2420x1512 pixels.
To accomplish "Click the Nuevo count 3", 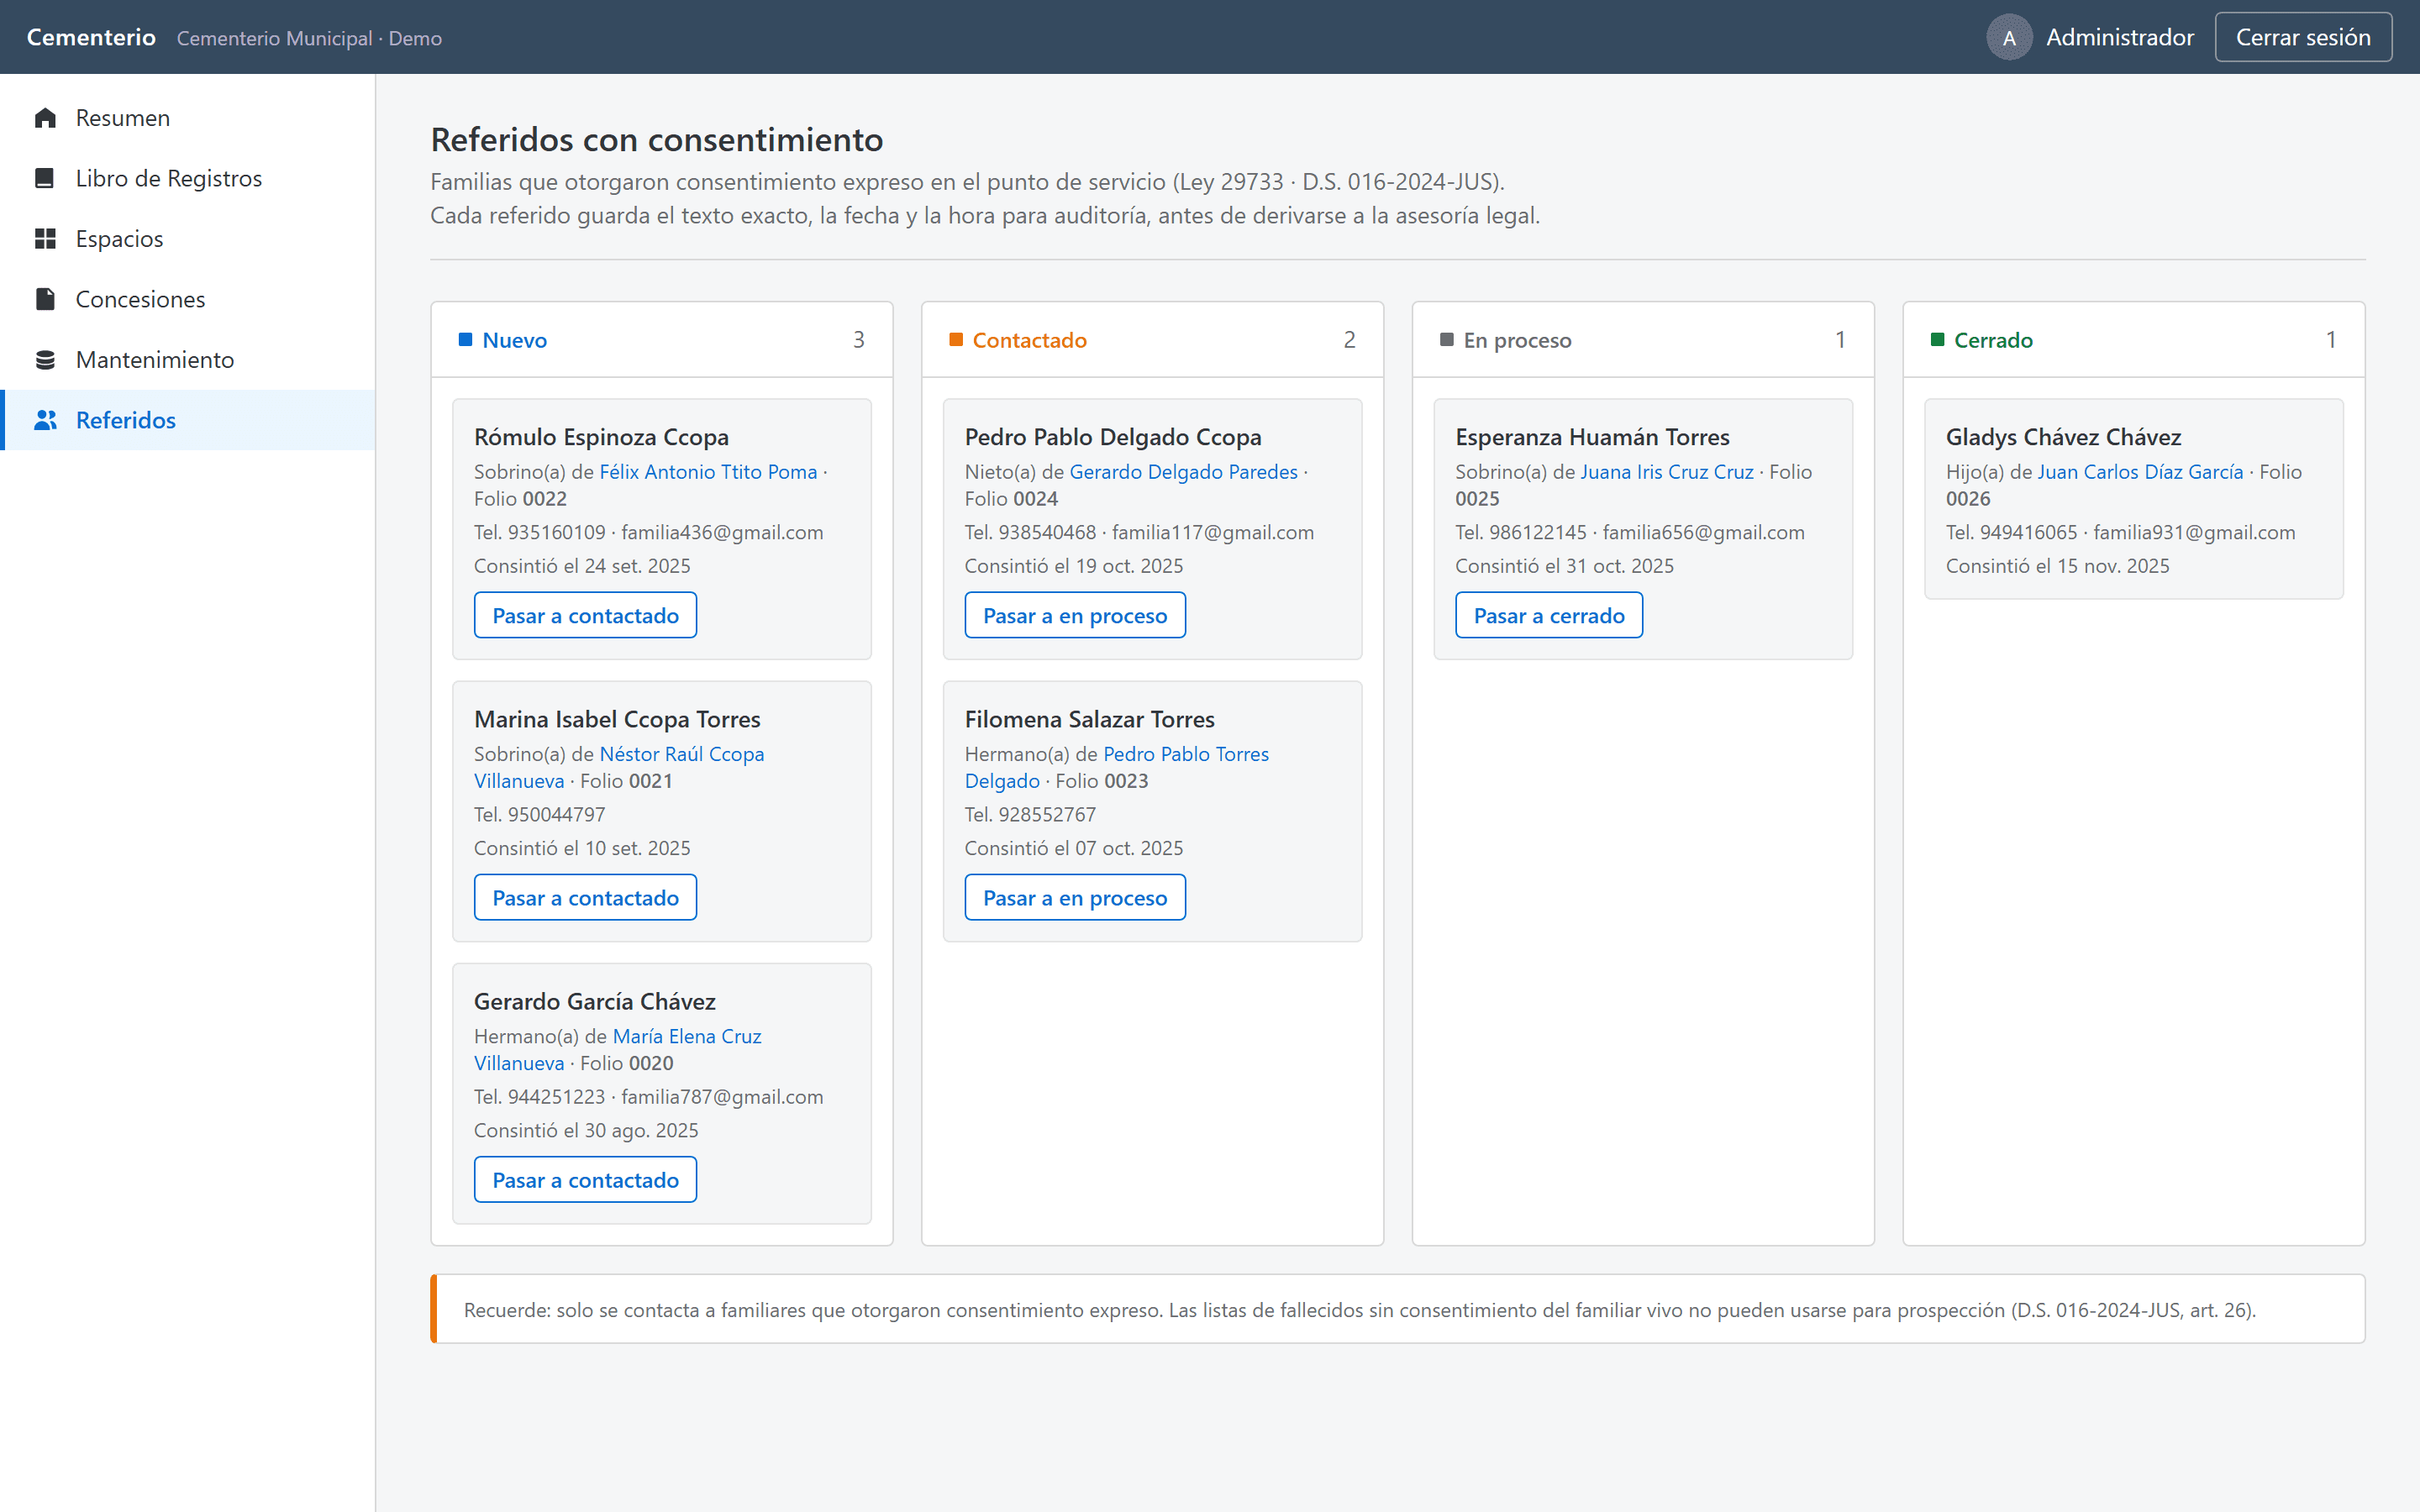I will point(858,340).
